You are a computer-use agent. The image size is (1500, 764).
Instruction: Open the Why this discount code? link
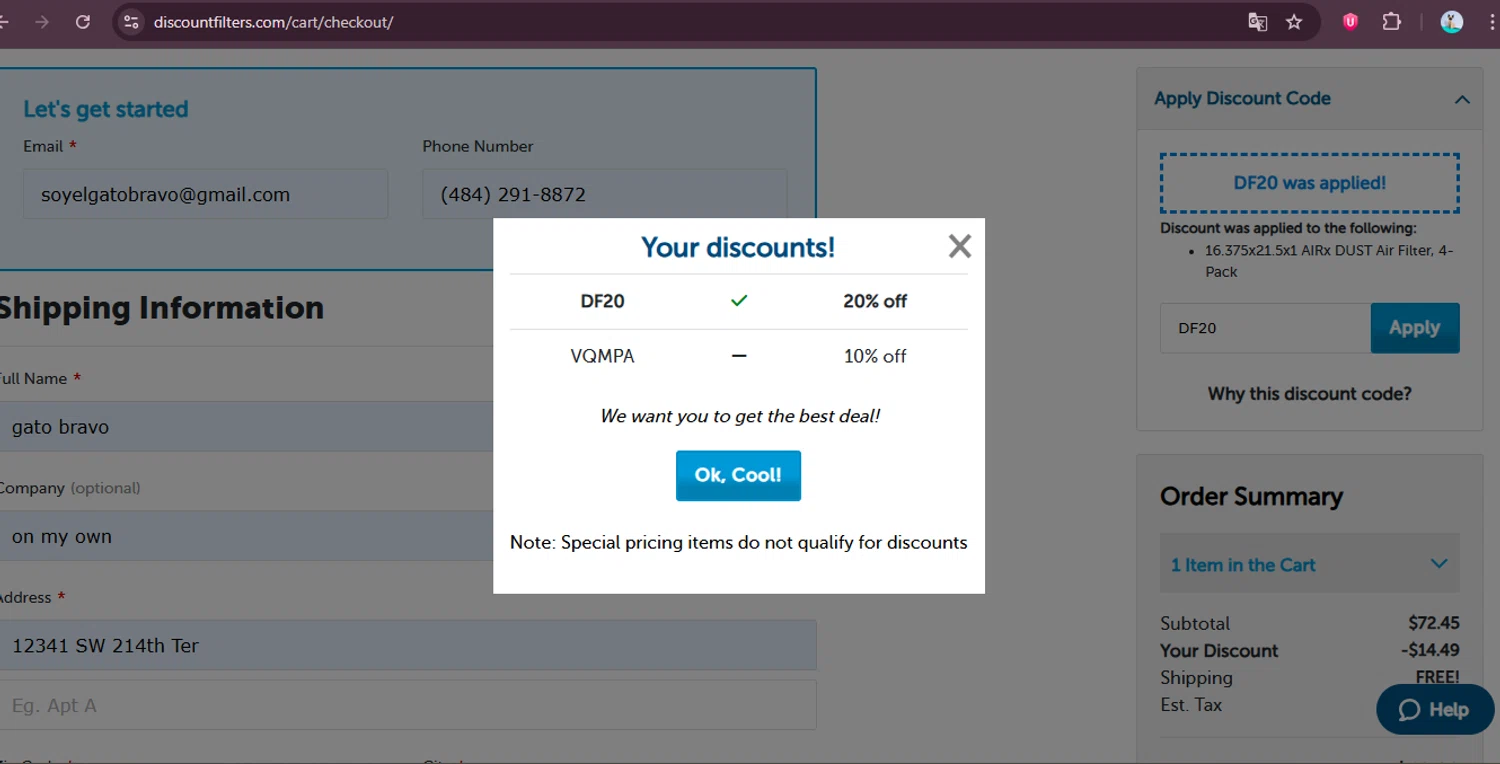tap(1309, 394)
